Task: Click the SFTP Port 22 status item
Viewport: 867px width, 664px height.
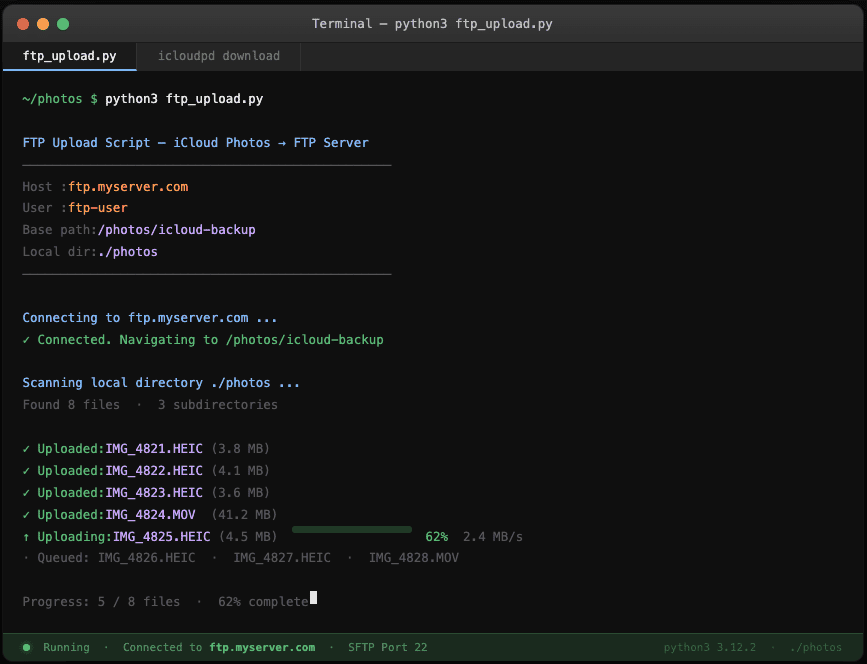Action: [x=387, y=647]
